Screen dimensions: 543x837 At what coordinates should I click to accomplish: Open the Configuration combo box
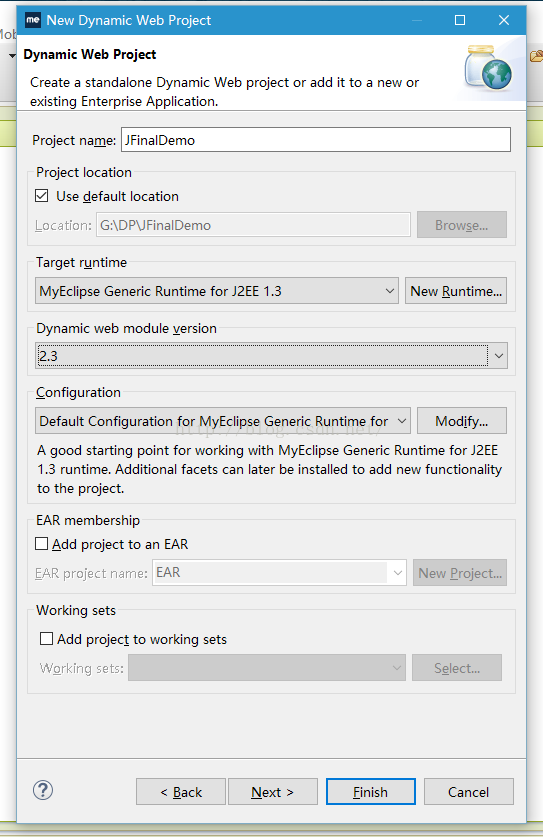(x=223, y=421)
